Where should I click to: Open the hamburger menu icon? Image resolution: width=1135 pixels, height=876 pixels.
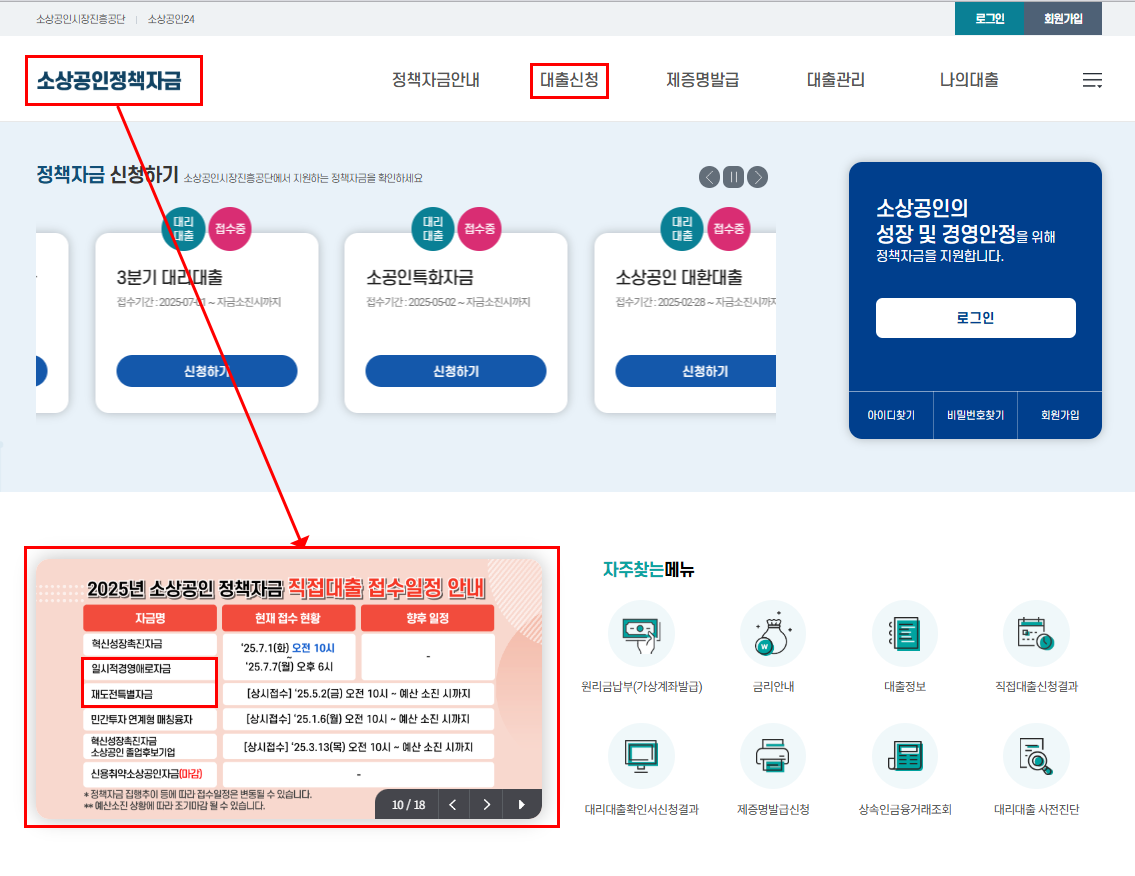tap(1092, 80)
